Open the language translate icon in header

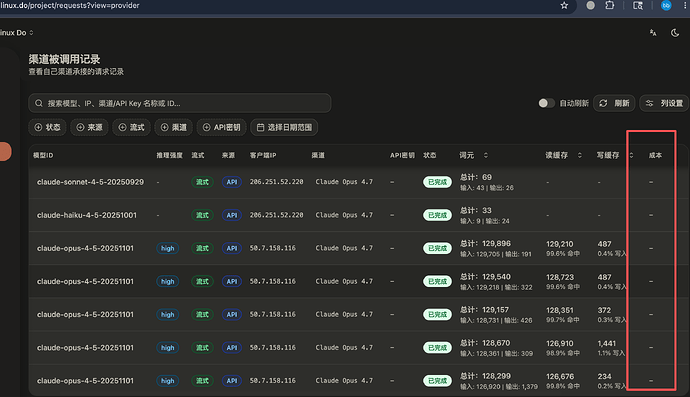(653, 33)
